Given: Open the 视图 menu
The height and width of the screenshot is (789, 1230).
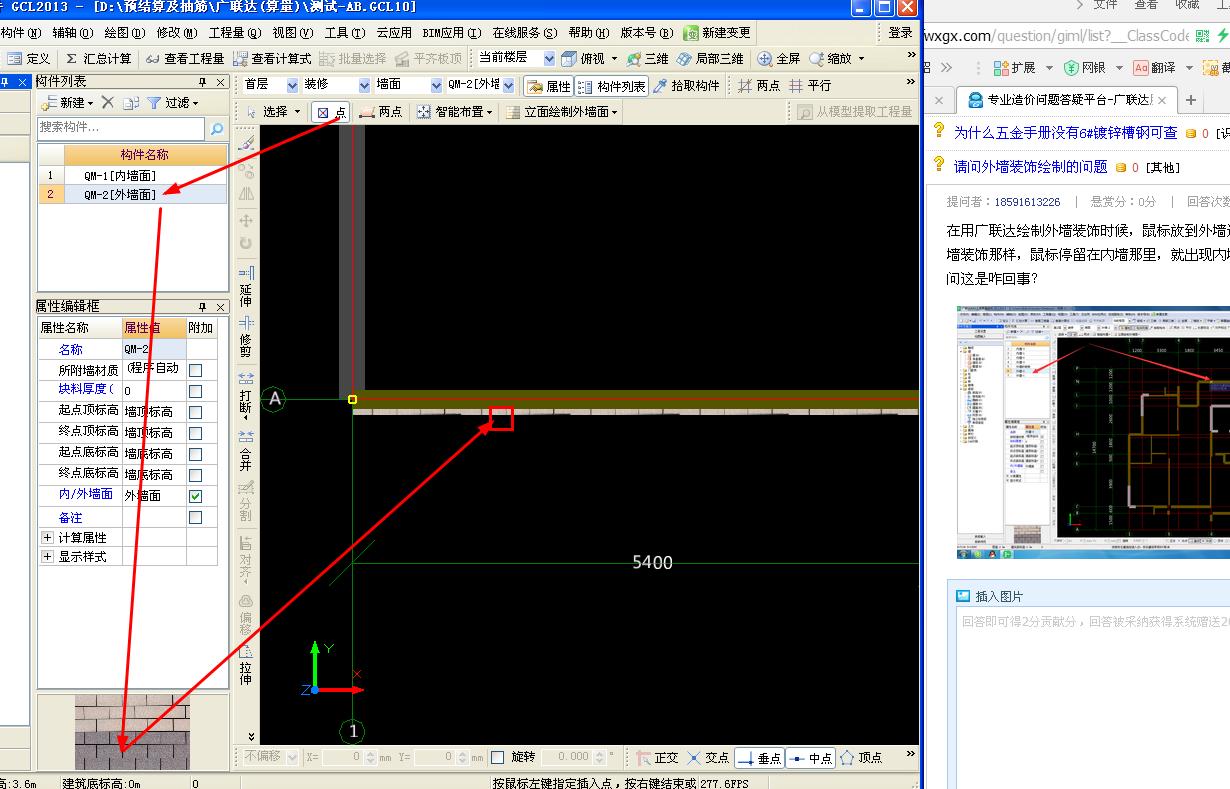Looking at the screenshot, I should [293, 33].
